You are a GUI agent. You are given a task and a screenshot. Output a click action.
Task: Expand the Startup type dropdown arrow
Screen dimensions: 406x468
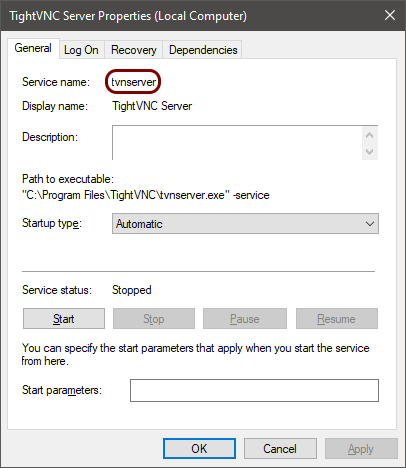(370, 224)
